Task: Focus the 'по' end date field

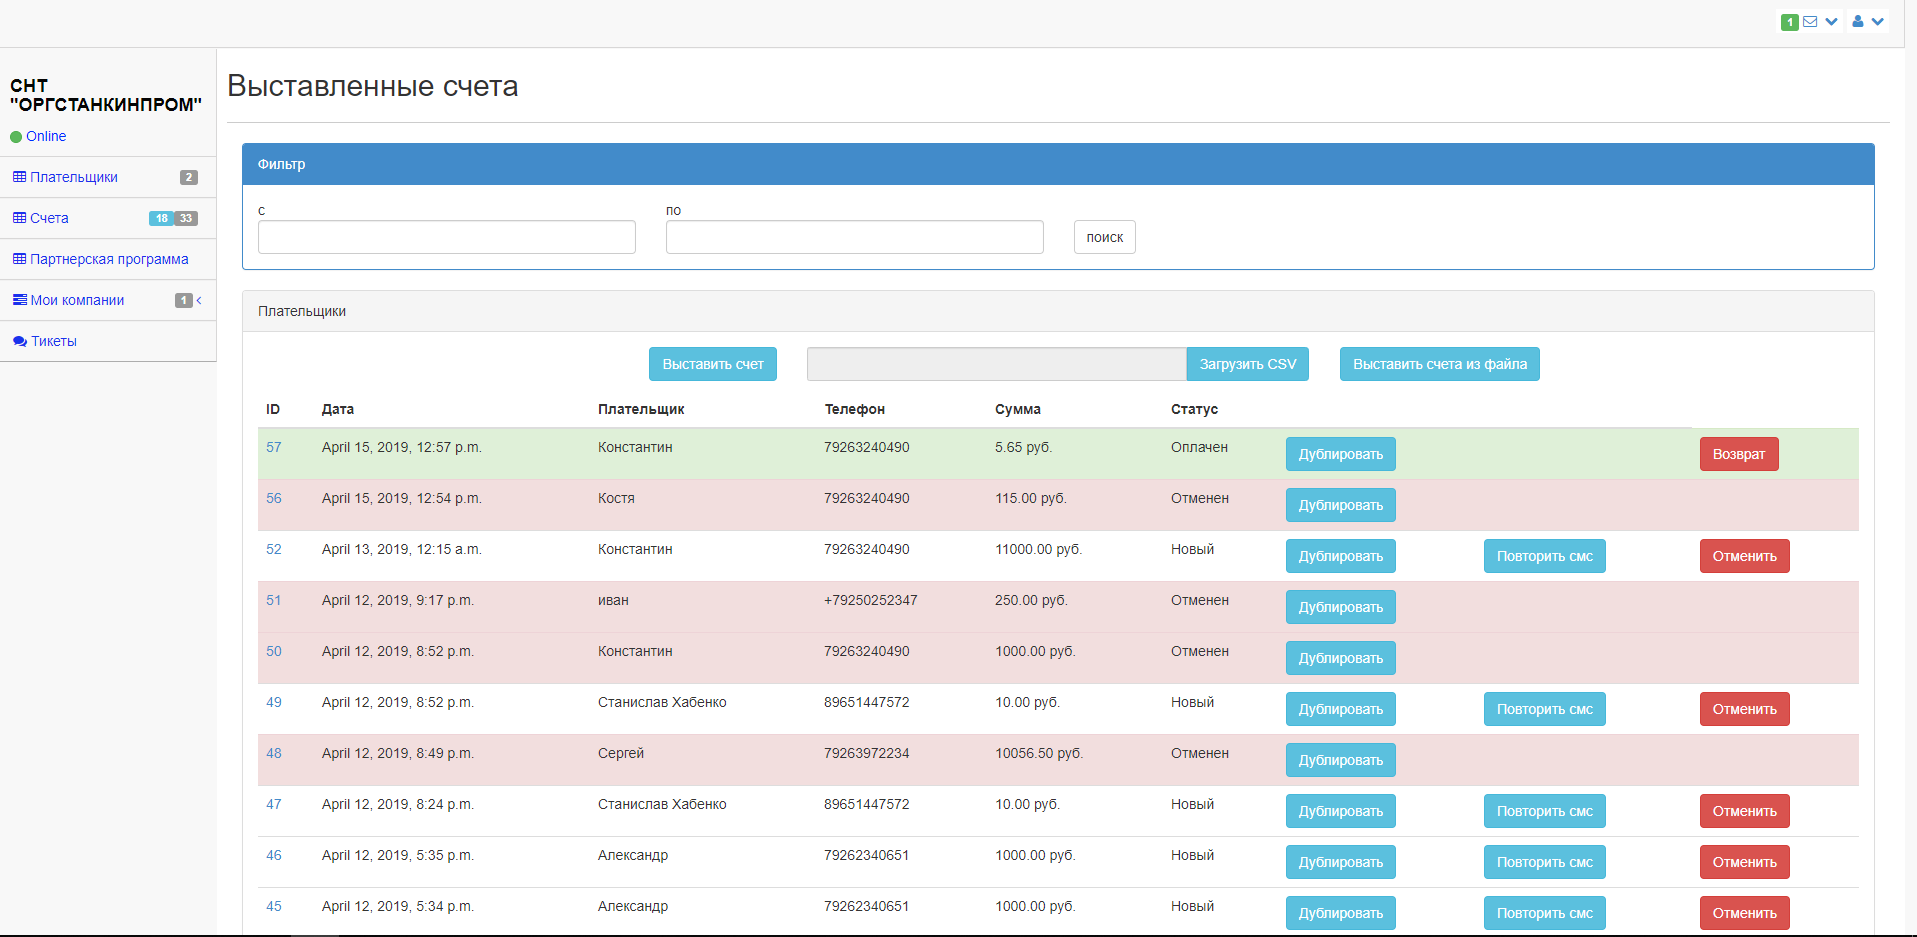Action: [x=854, y=237]
